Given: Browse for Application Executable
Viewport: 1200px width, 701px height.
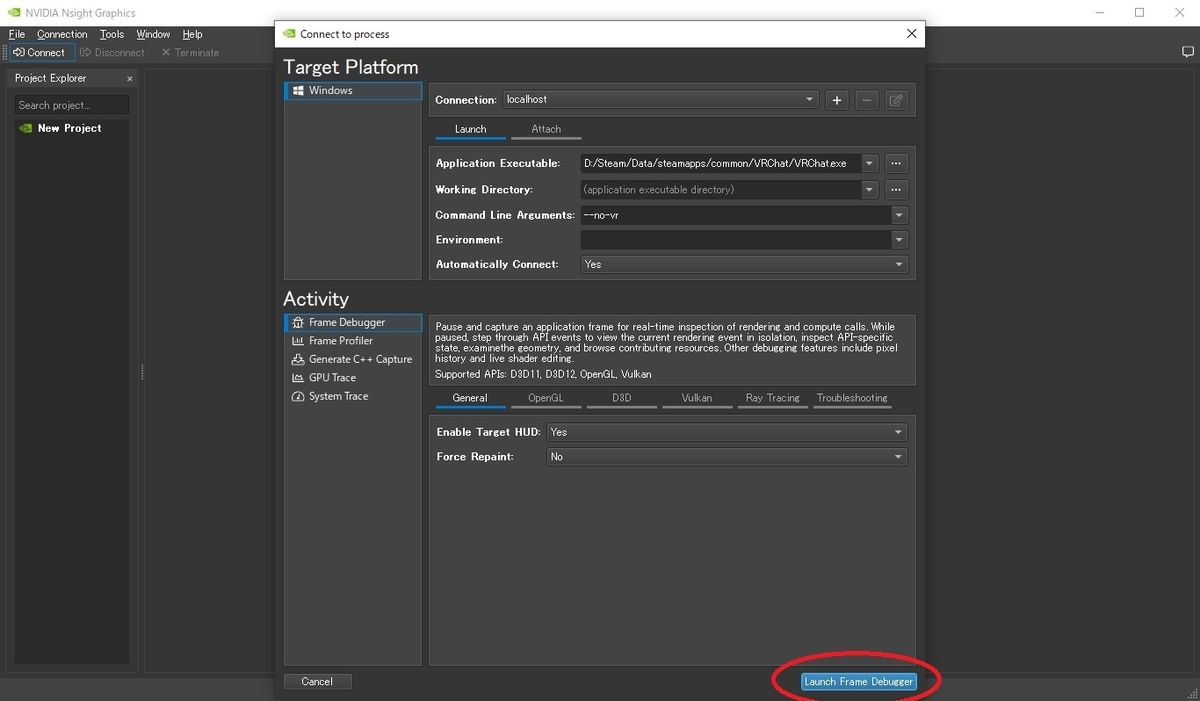Looking at the screenshot, I should (x=896, y=163).
